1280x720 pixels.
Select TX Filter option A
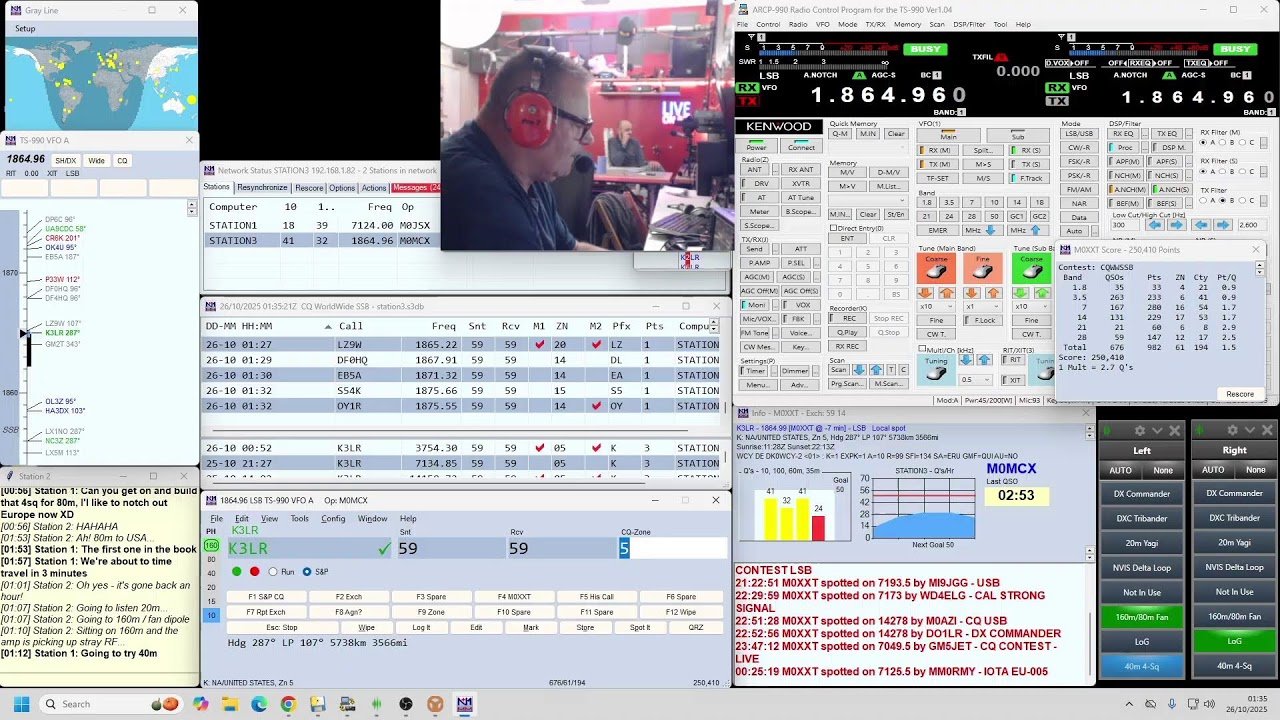[x=1204, y=200]
